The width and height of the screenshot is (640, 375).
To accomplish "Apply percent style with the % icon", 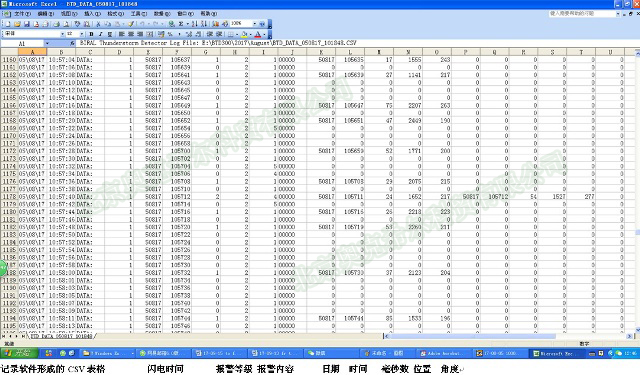I will (170, 34).
